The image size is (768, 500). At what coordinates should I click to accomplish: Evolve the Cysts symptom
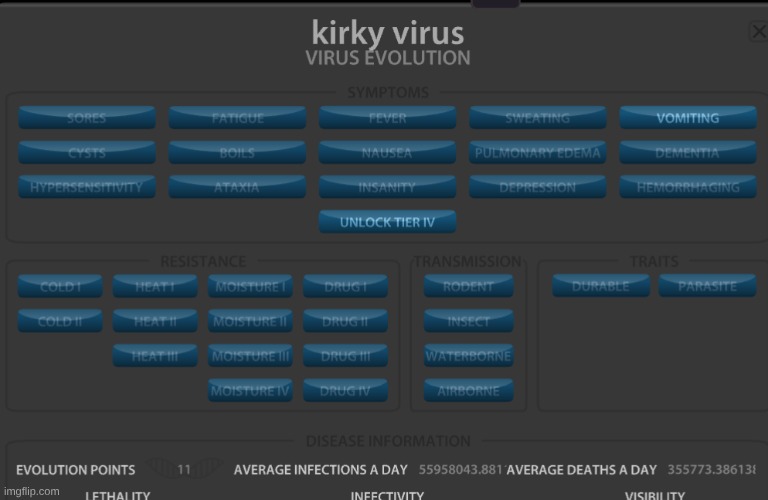tap(87, 152)
